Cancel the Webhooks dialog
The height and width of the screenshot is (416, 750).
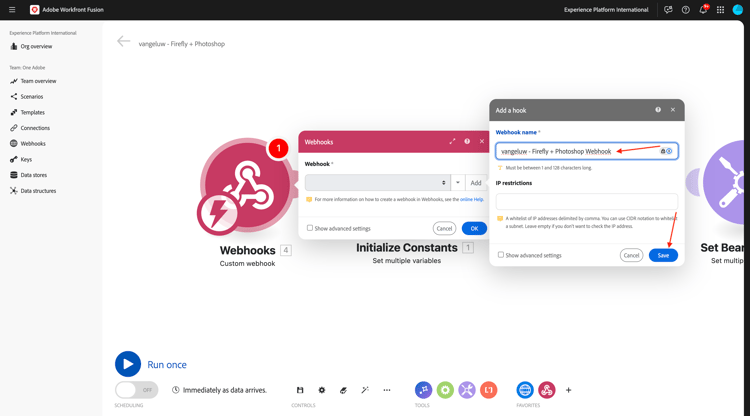coord(444,229)
